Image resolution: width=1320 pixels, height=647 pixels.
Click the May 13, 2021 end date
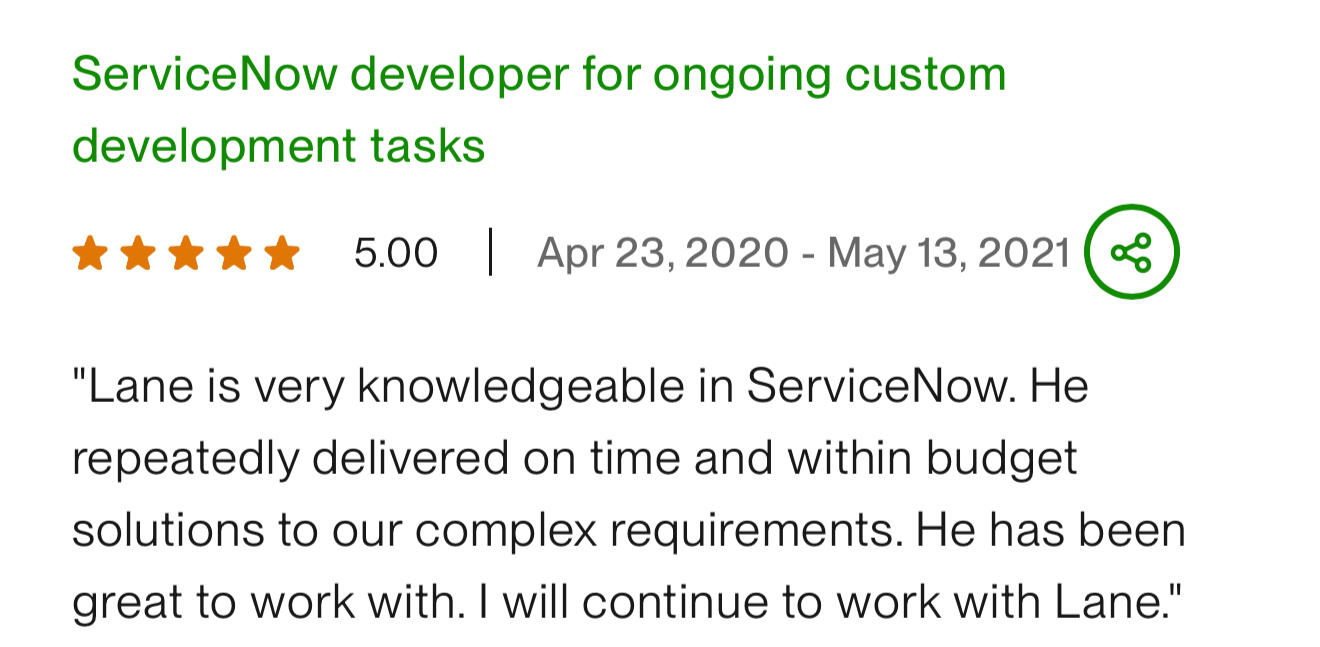(x=949, y=253)
